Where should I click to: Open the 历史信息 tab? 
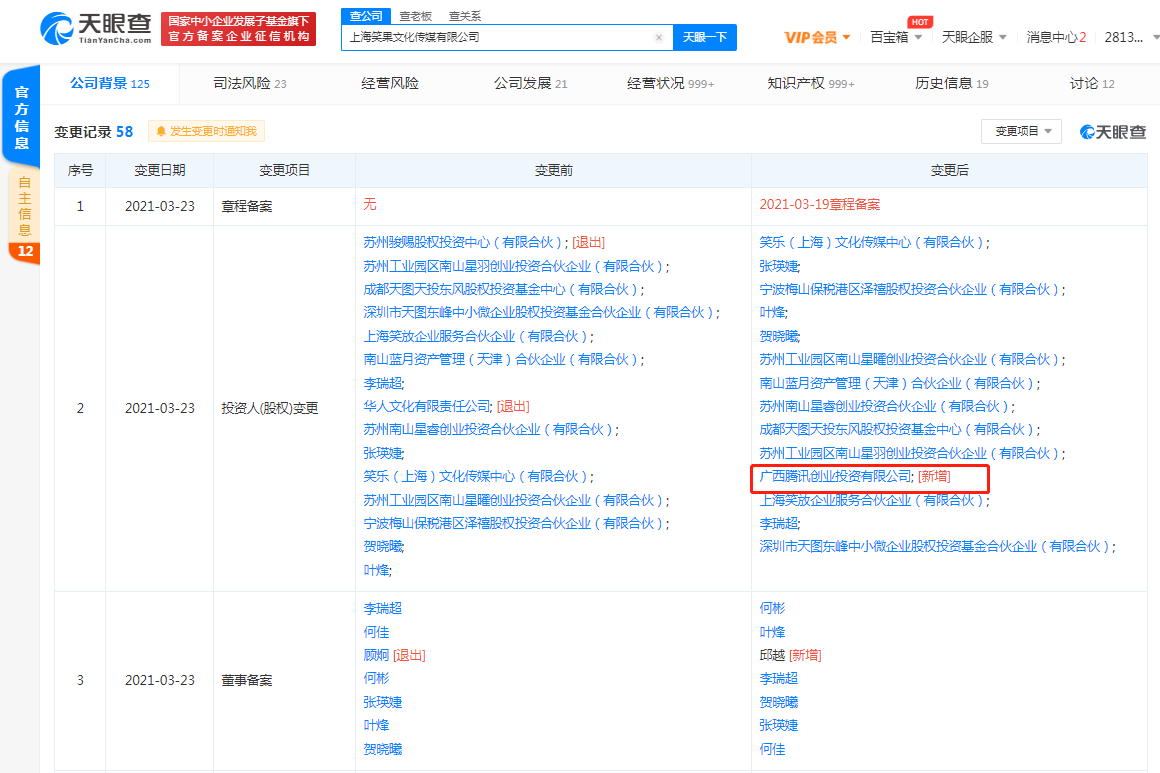(951, 84)
